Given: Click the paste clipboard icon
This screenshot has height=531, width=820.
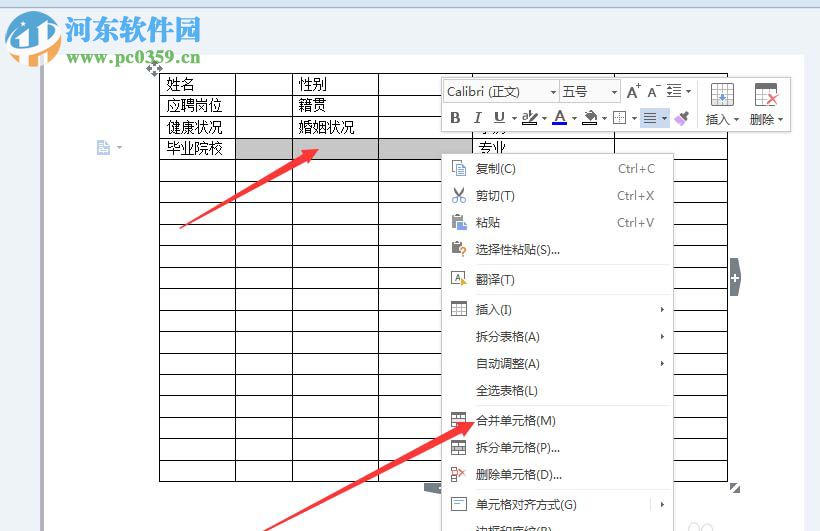Looking at the screenshot, I should [459, 222].
